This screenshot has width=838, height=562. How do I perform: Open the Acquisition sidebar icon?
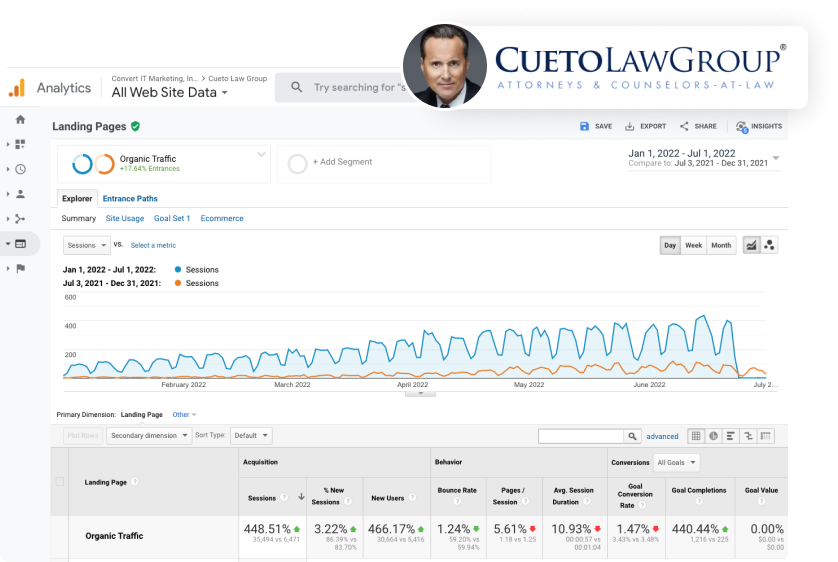(x=20, y=218)
